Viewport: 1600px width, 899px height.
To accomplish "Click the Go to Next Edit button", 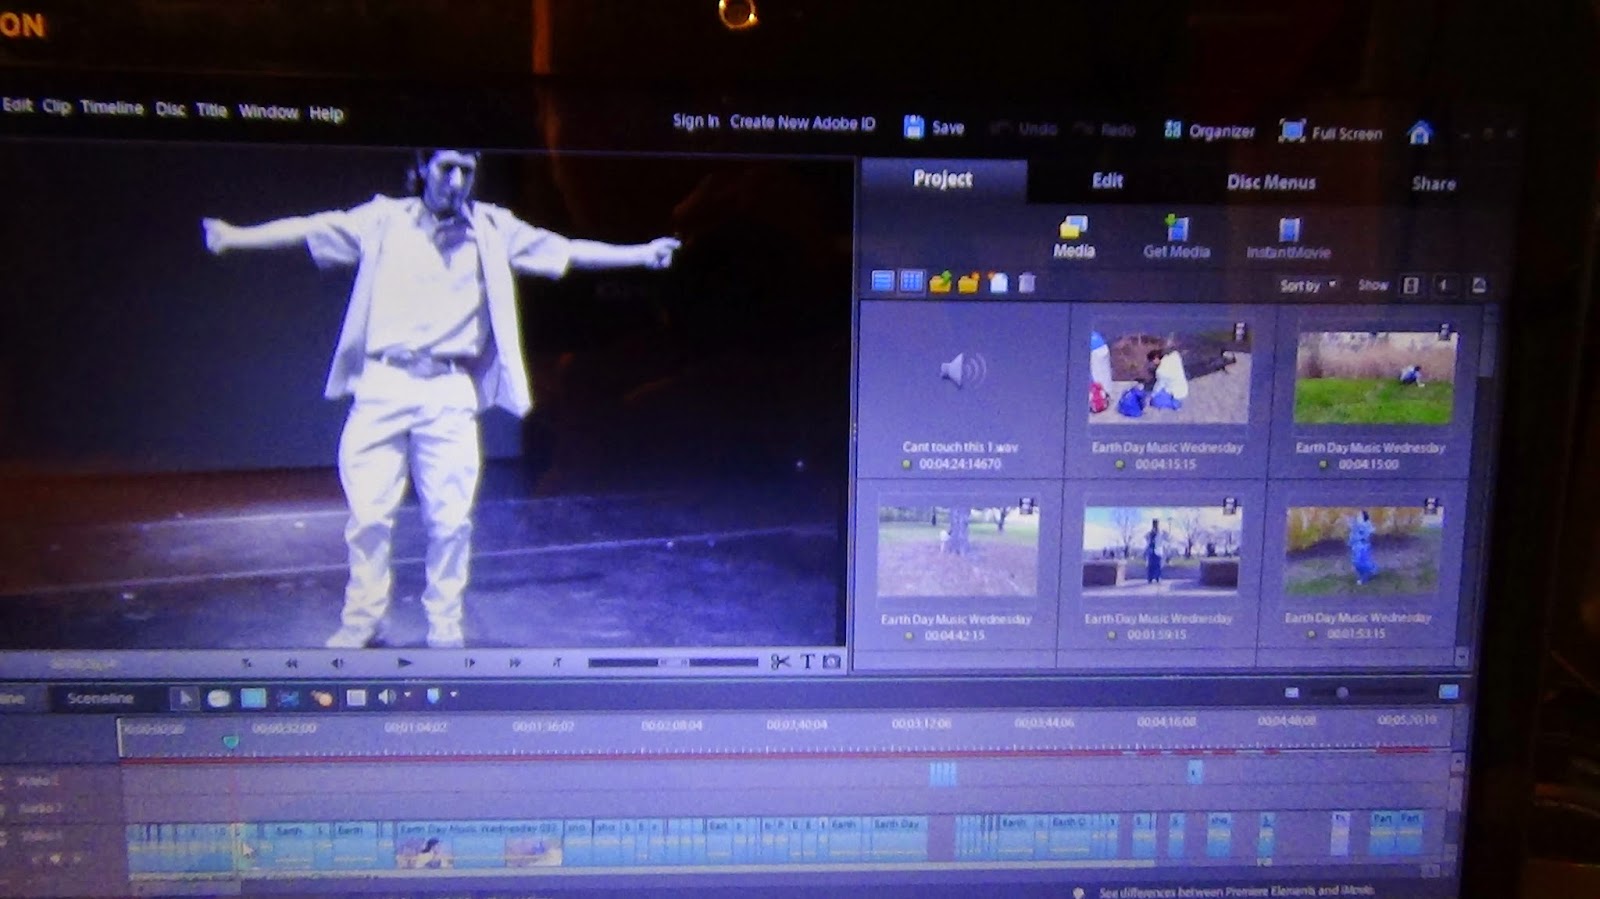I will pyautogui.click(x=557, y=662).
